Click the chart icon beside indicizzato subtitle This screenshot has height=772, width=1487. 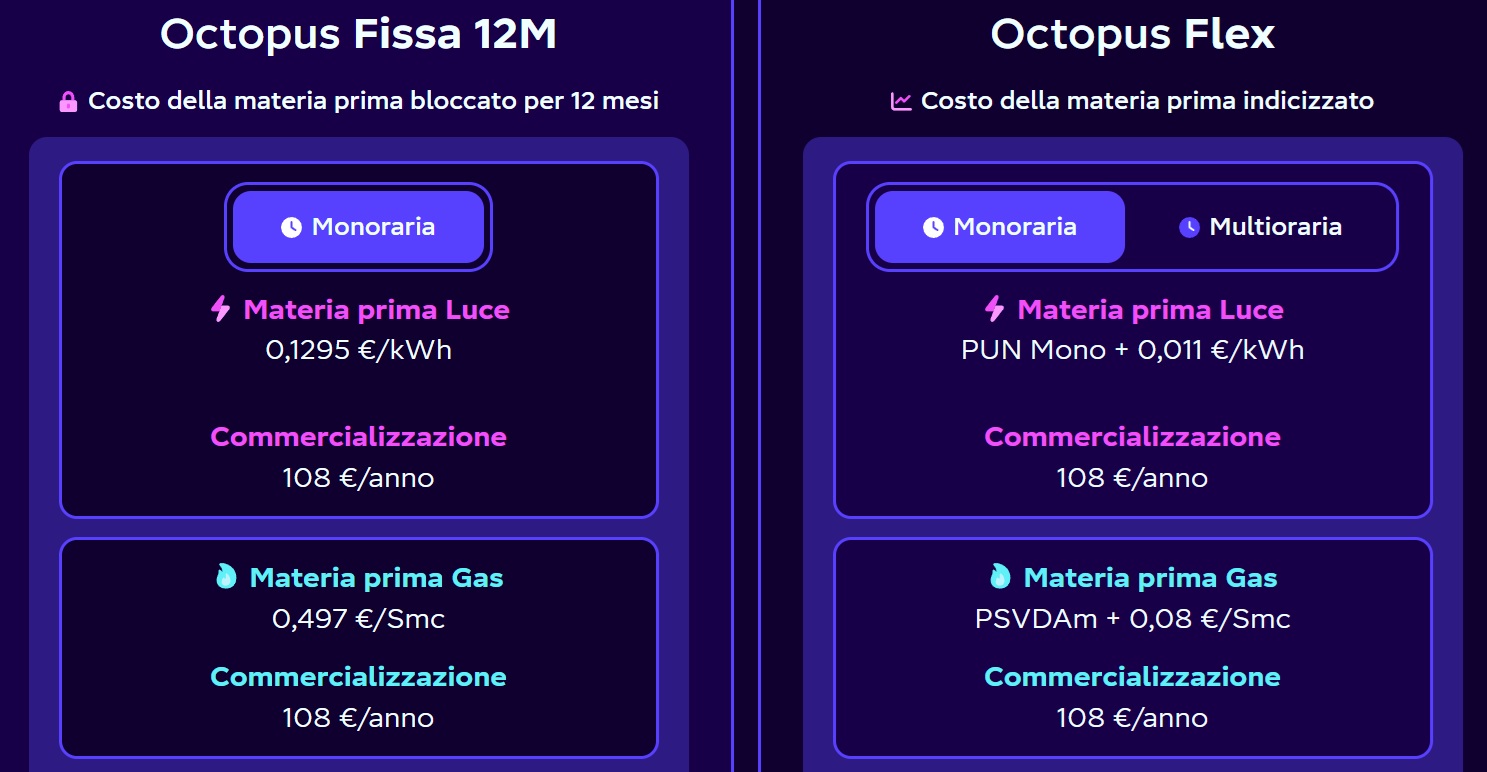[901, 101]
